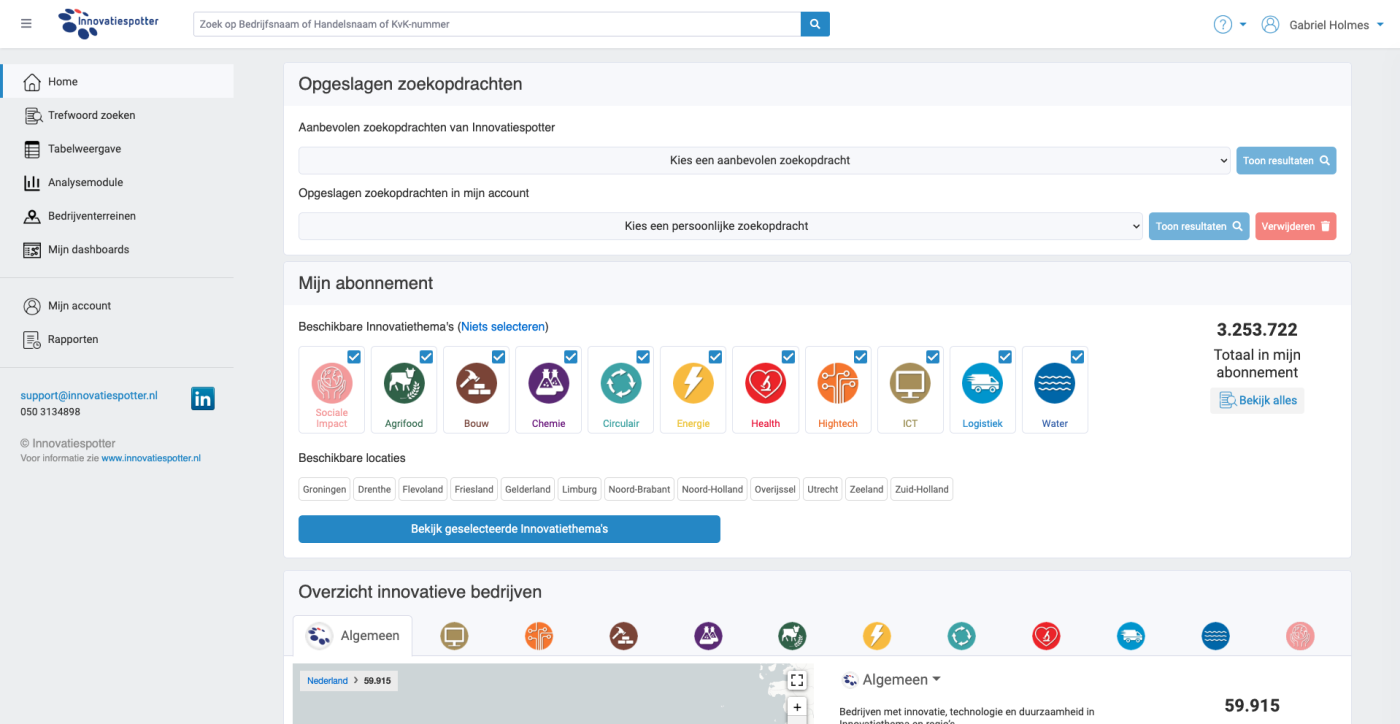Uncheck the Water theme checkbox

1077,357
